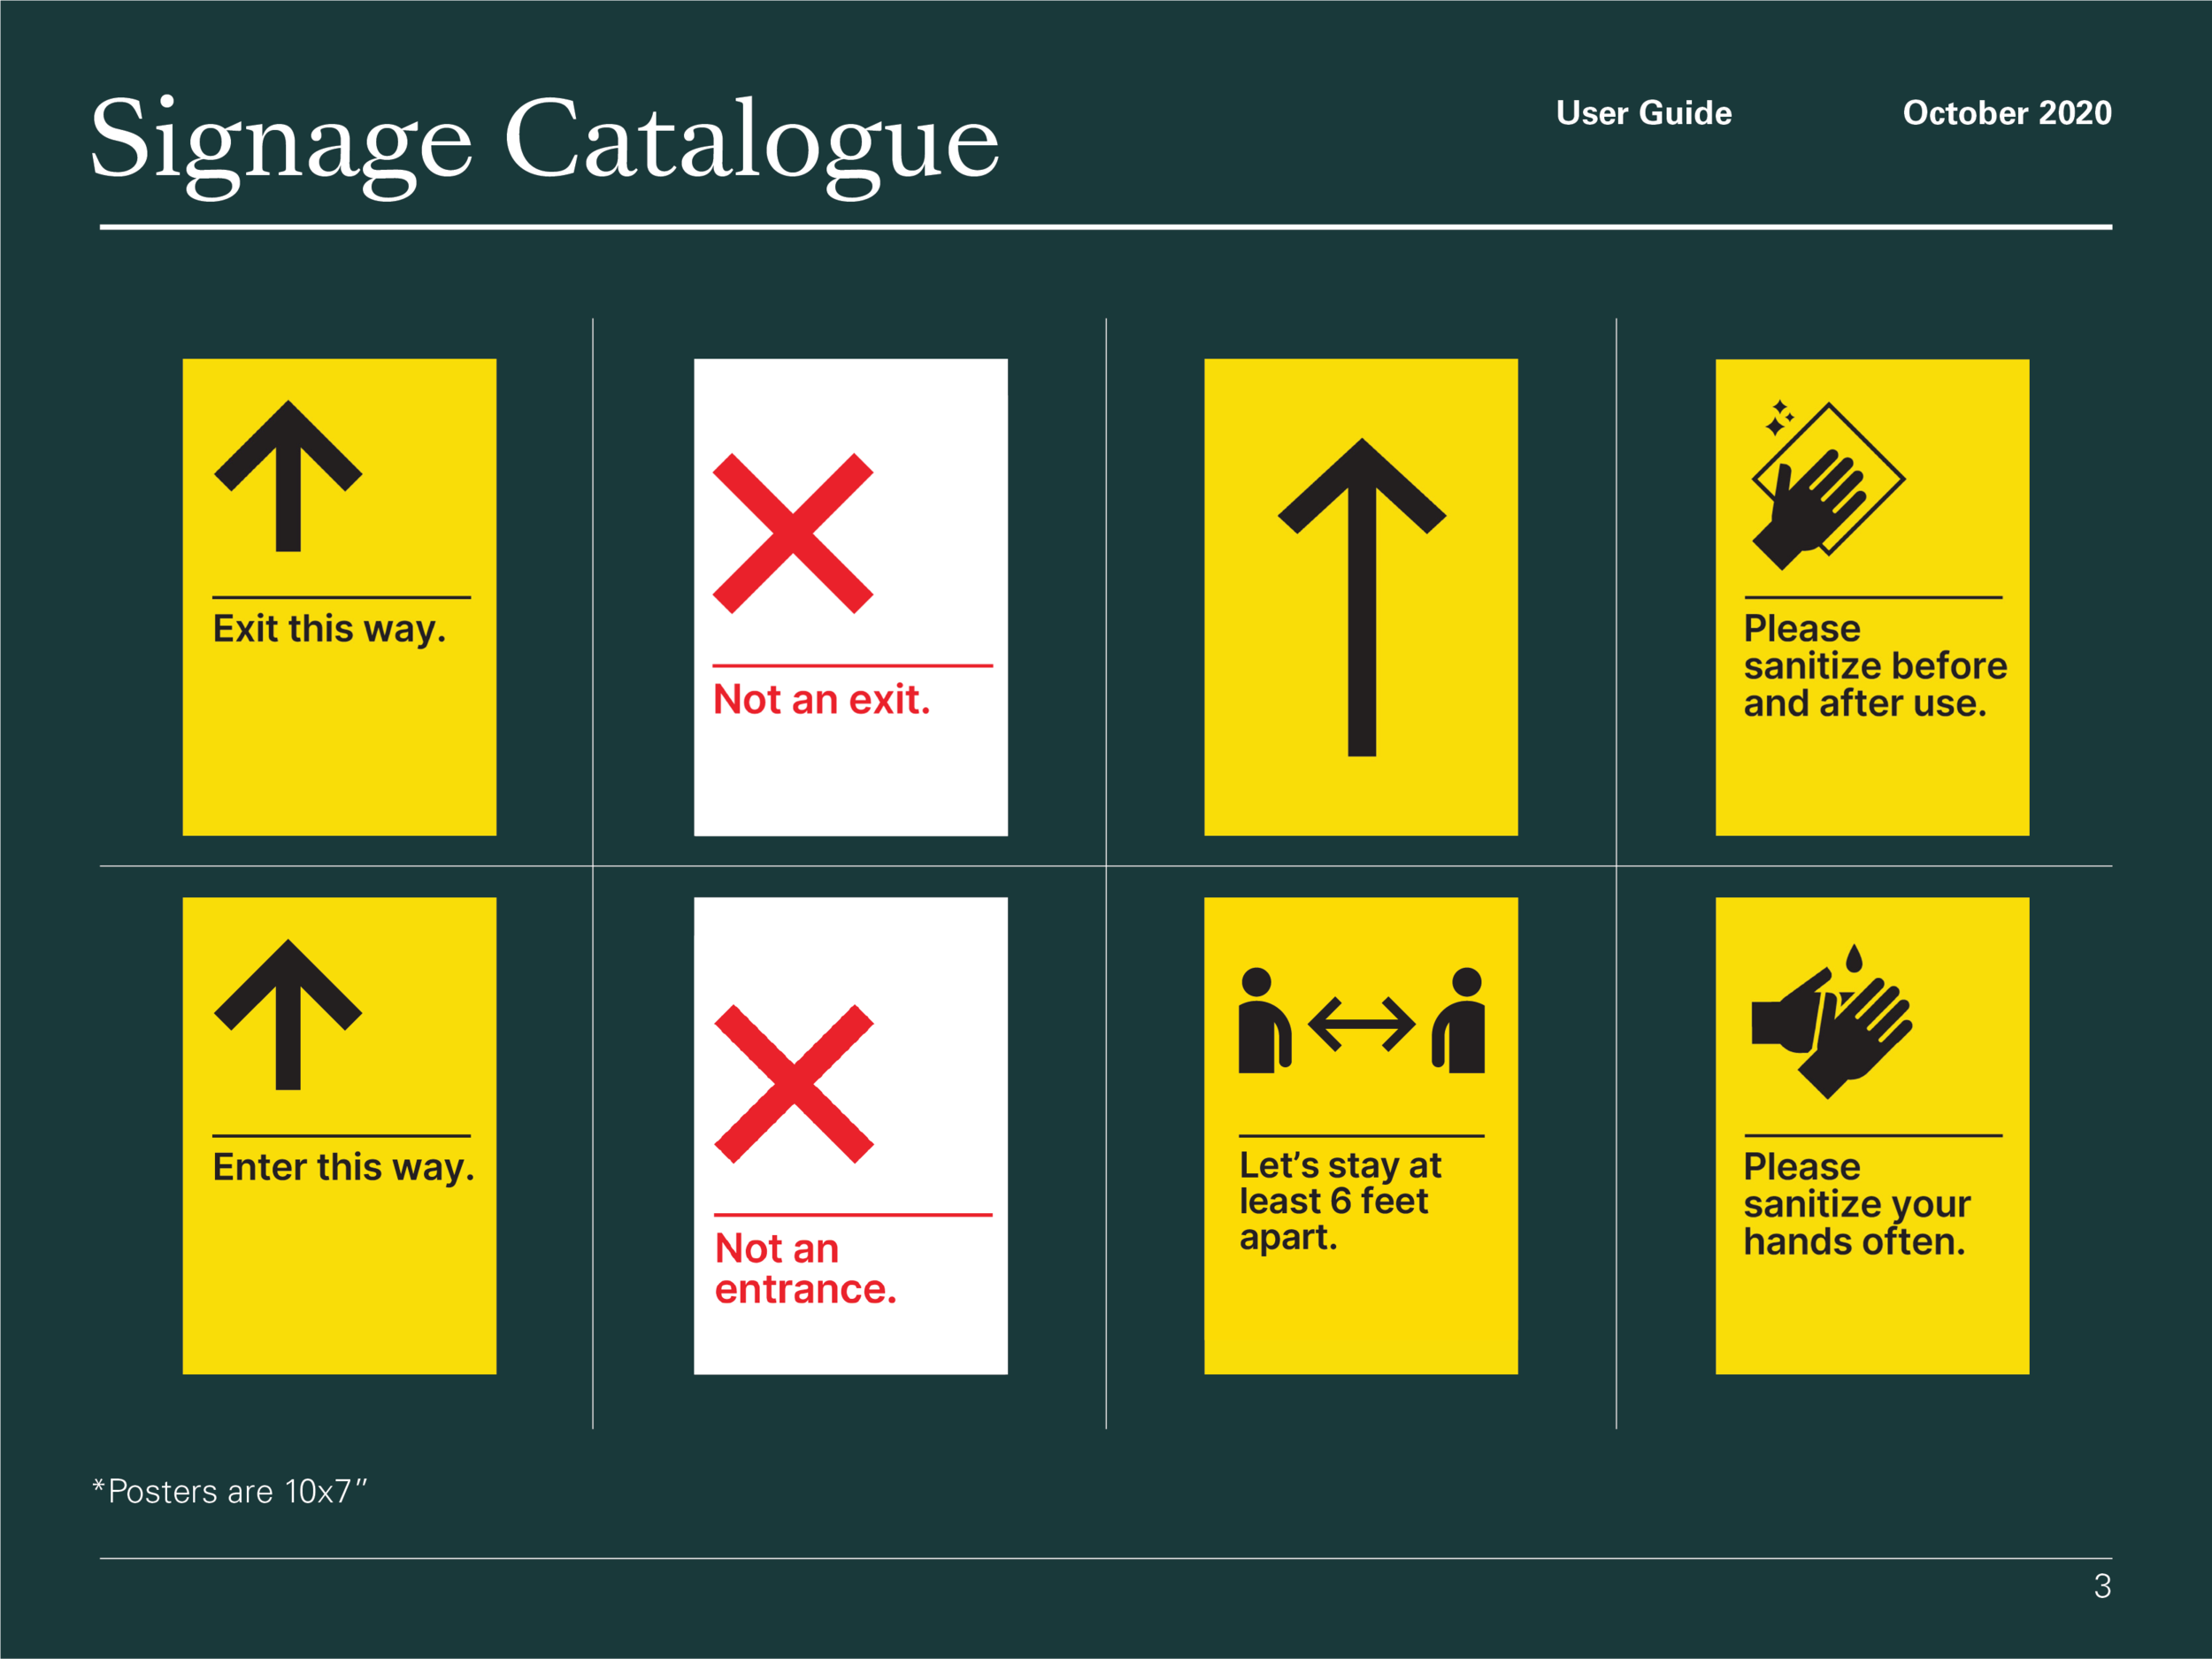Click Please sanitize your hands often text

pyautogui.click(x=1856, y=1204)
